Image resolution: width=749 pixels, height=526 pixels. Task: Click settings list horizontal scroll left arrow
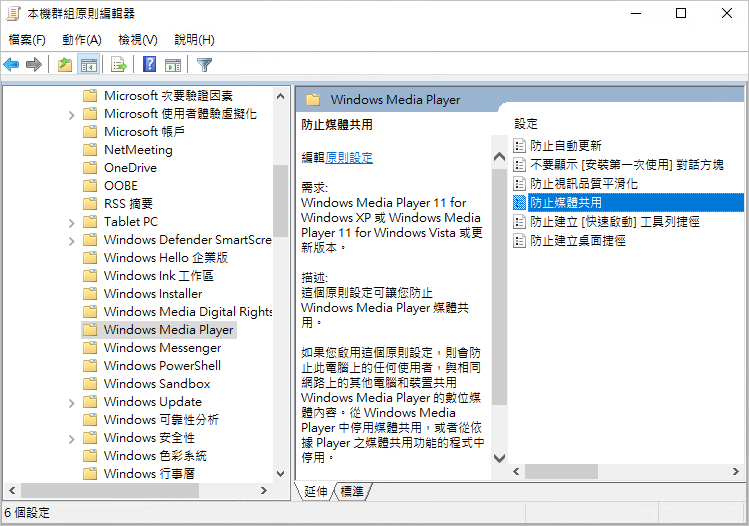tap(516, 472)
